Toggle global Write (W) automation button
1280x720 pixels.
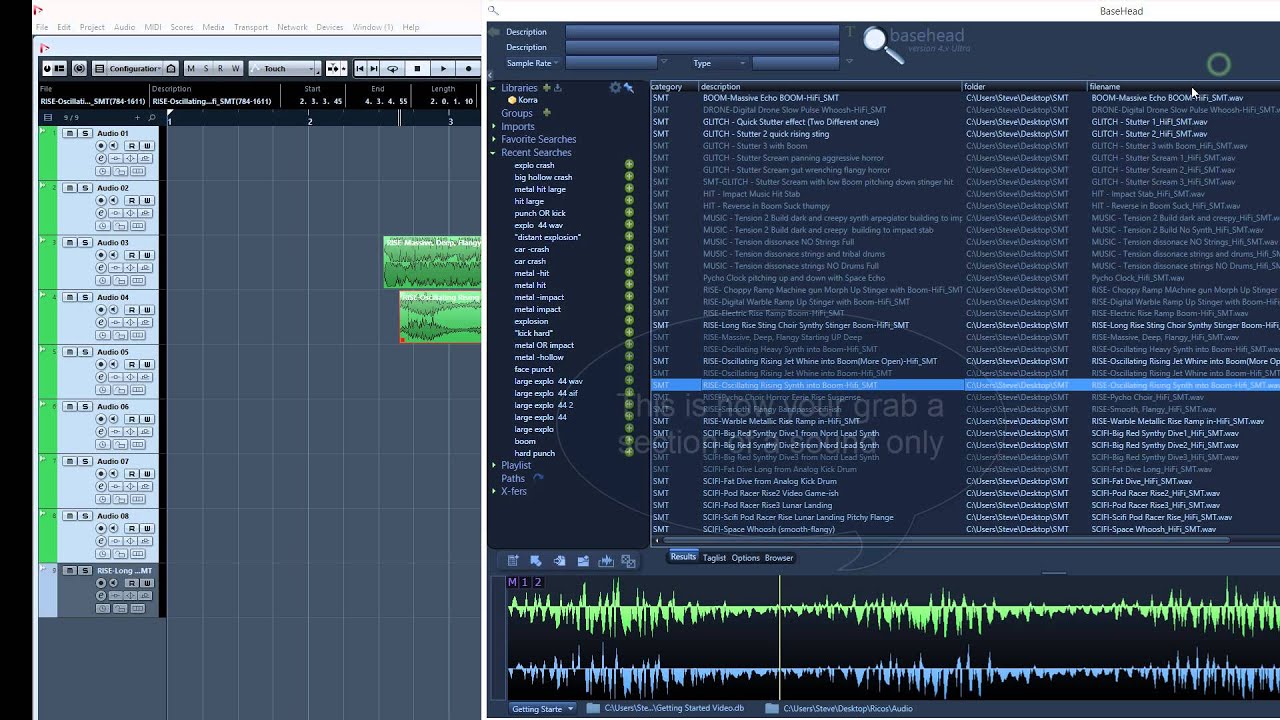[236, 69]
